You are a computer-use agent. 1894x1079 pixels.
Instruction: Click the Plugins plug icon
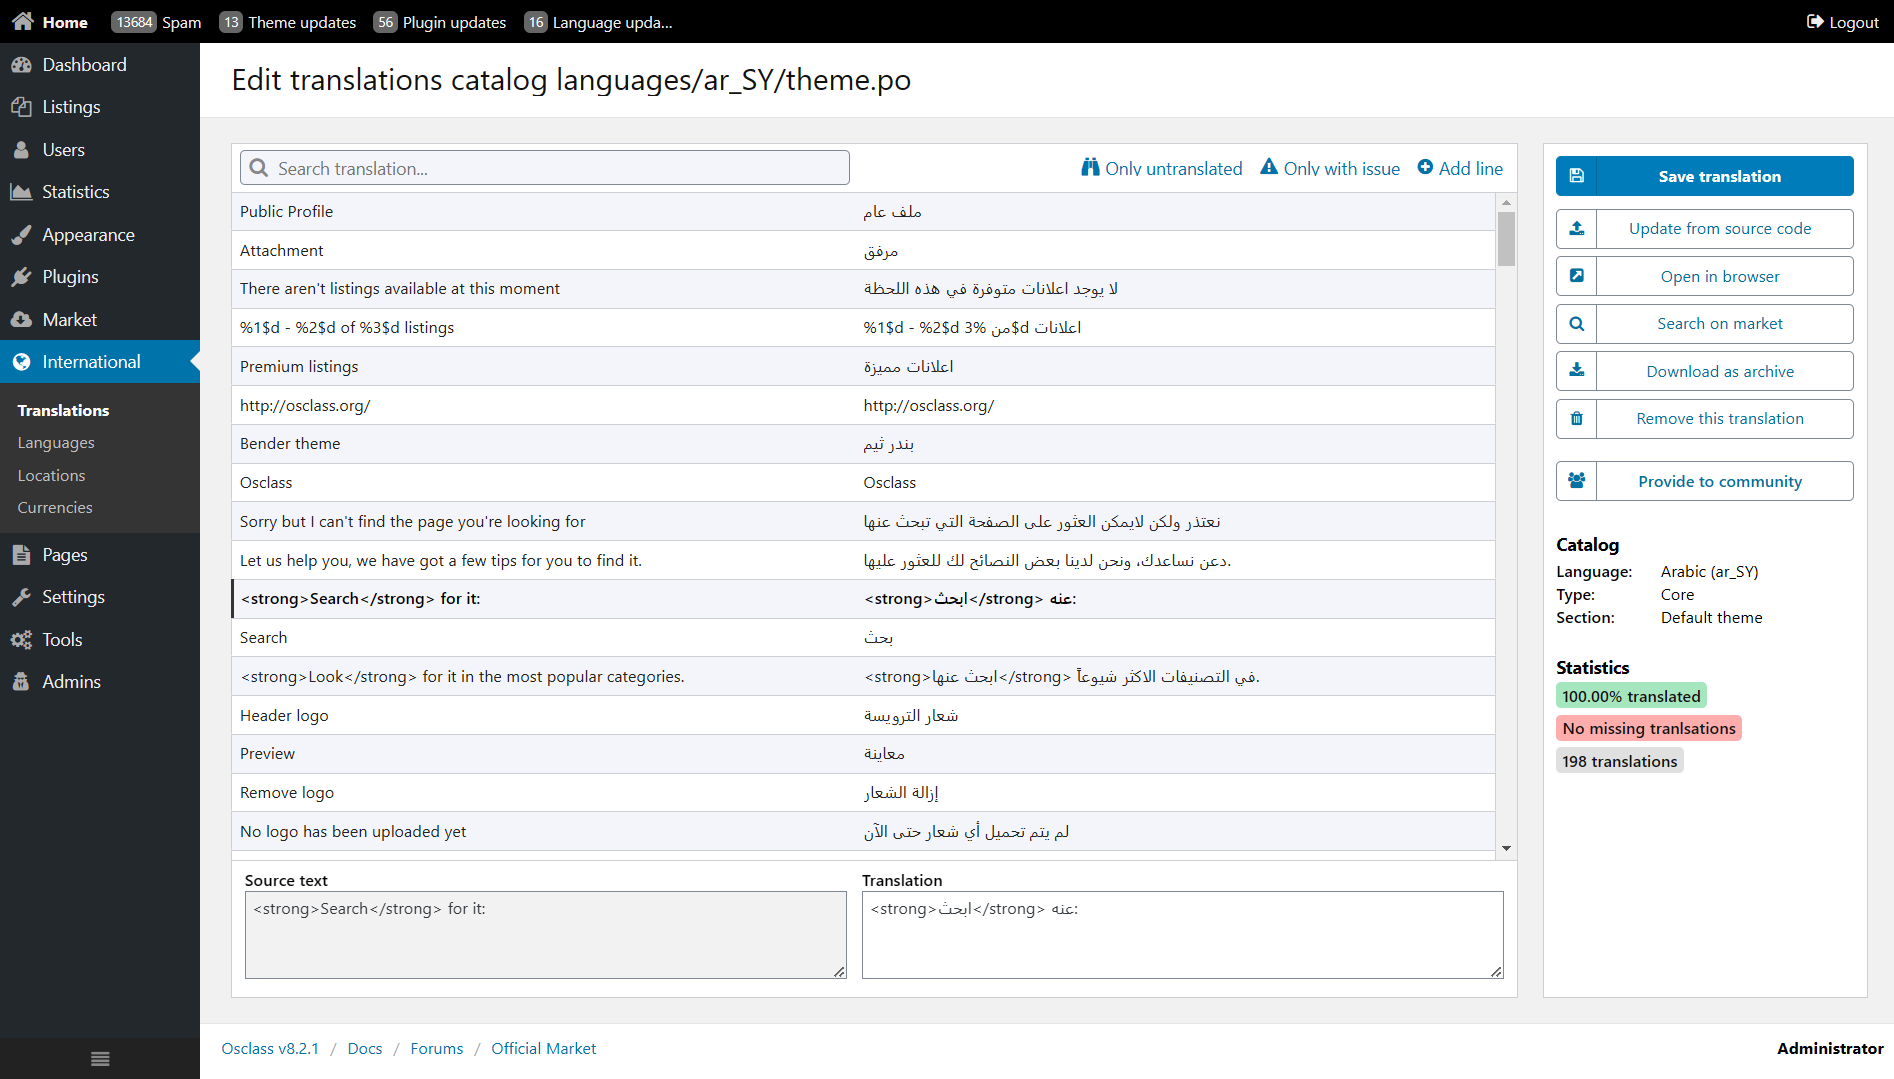tap(21, 277)
